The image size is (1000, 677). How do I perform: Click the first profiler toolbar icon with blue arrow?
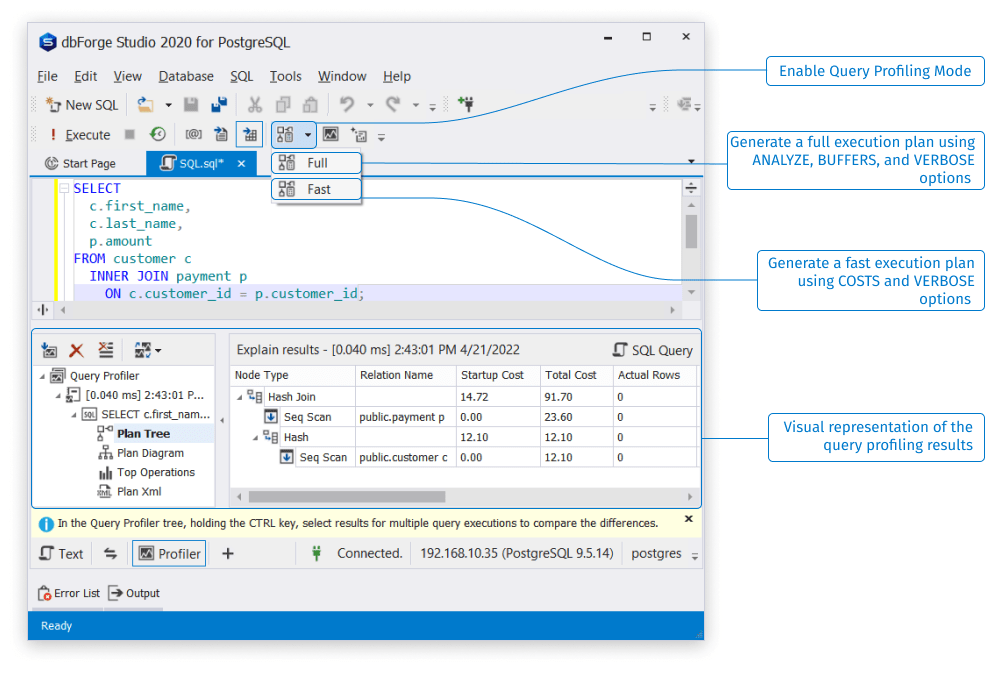pyautogui.click(x=49, y=350)
